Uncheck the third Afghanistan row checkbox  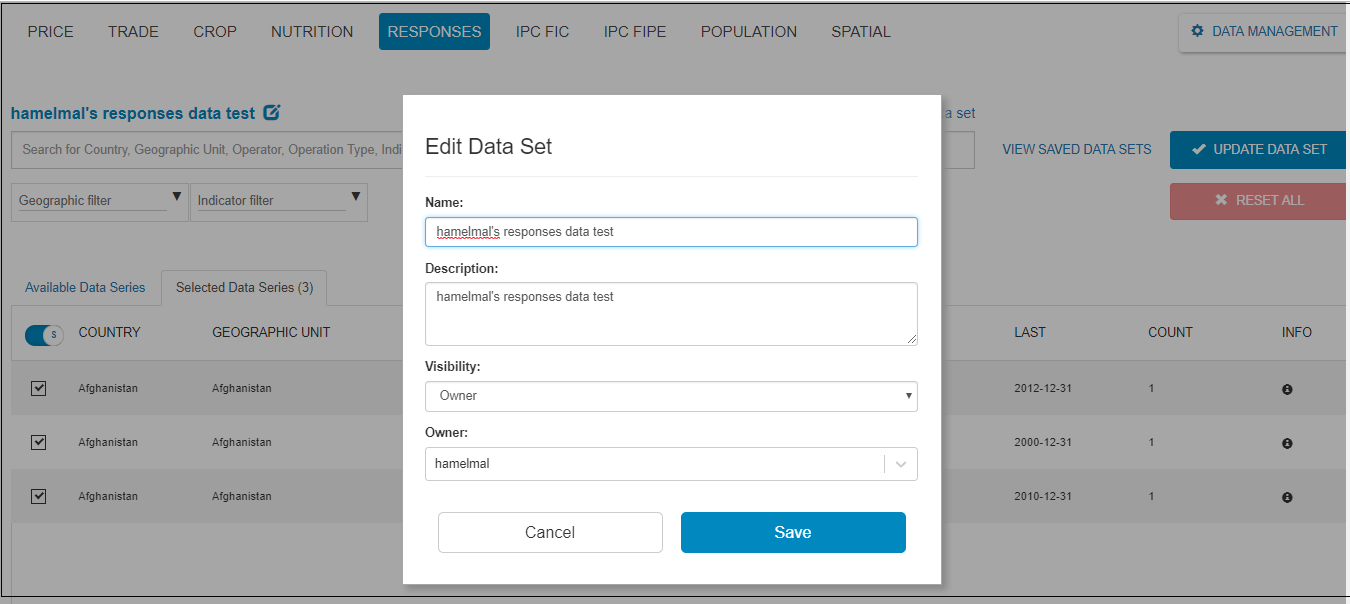coord(39,496)
